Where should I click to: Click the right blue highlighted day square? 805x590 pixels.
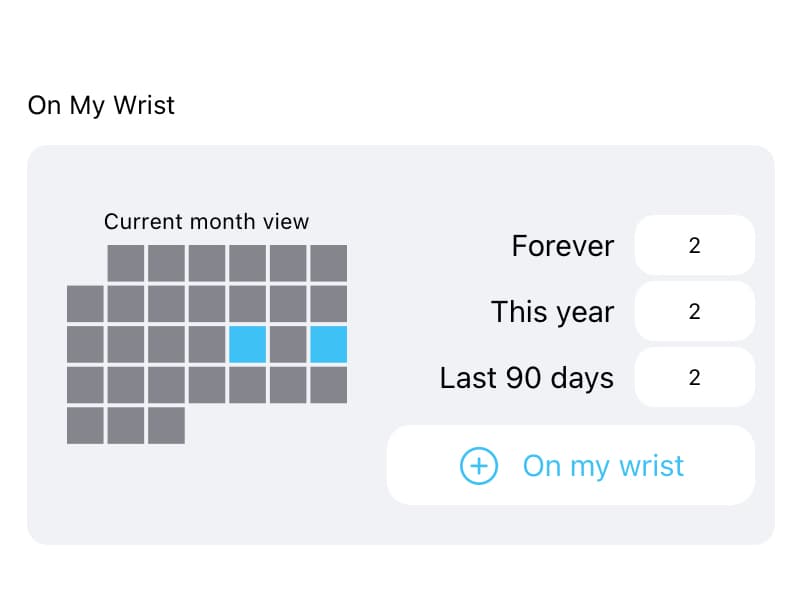click(328, 344)
